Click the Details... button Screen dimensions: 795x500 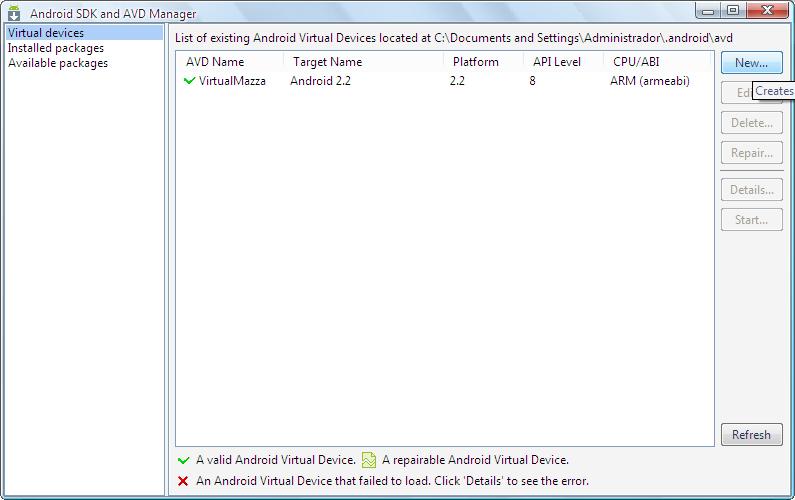751,190
